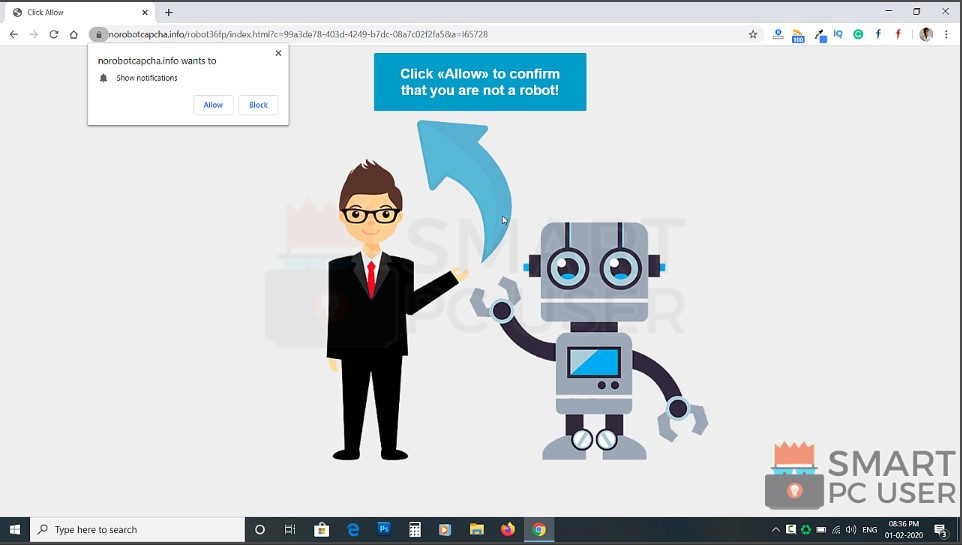Switch input language via ENG
Screen dimensions: 962x545
869,530
